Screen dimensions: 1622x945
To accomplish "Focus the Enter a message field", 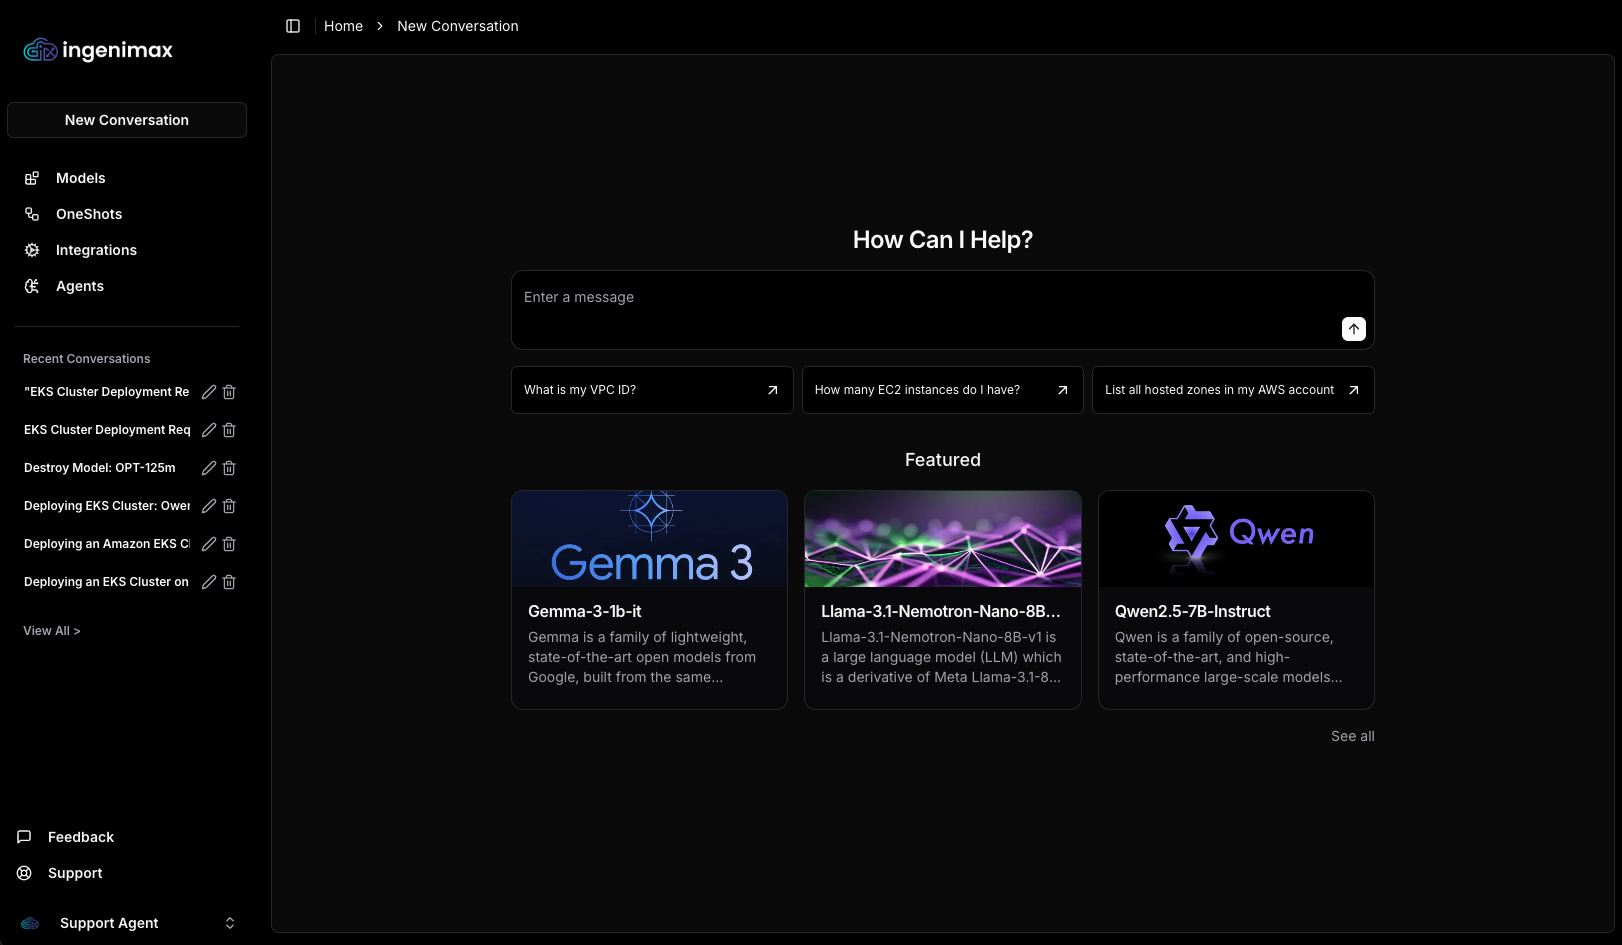I will click(x=942, y=310).
